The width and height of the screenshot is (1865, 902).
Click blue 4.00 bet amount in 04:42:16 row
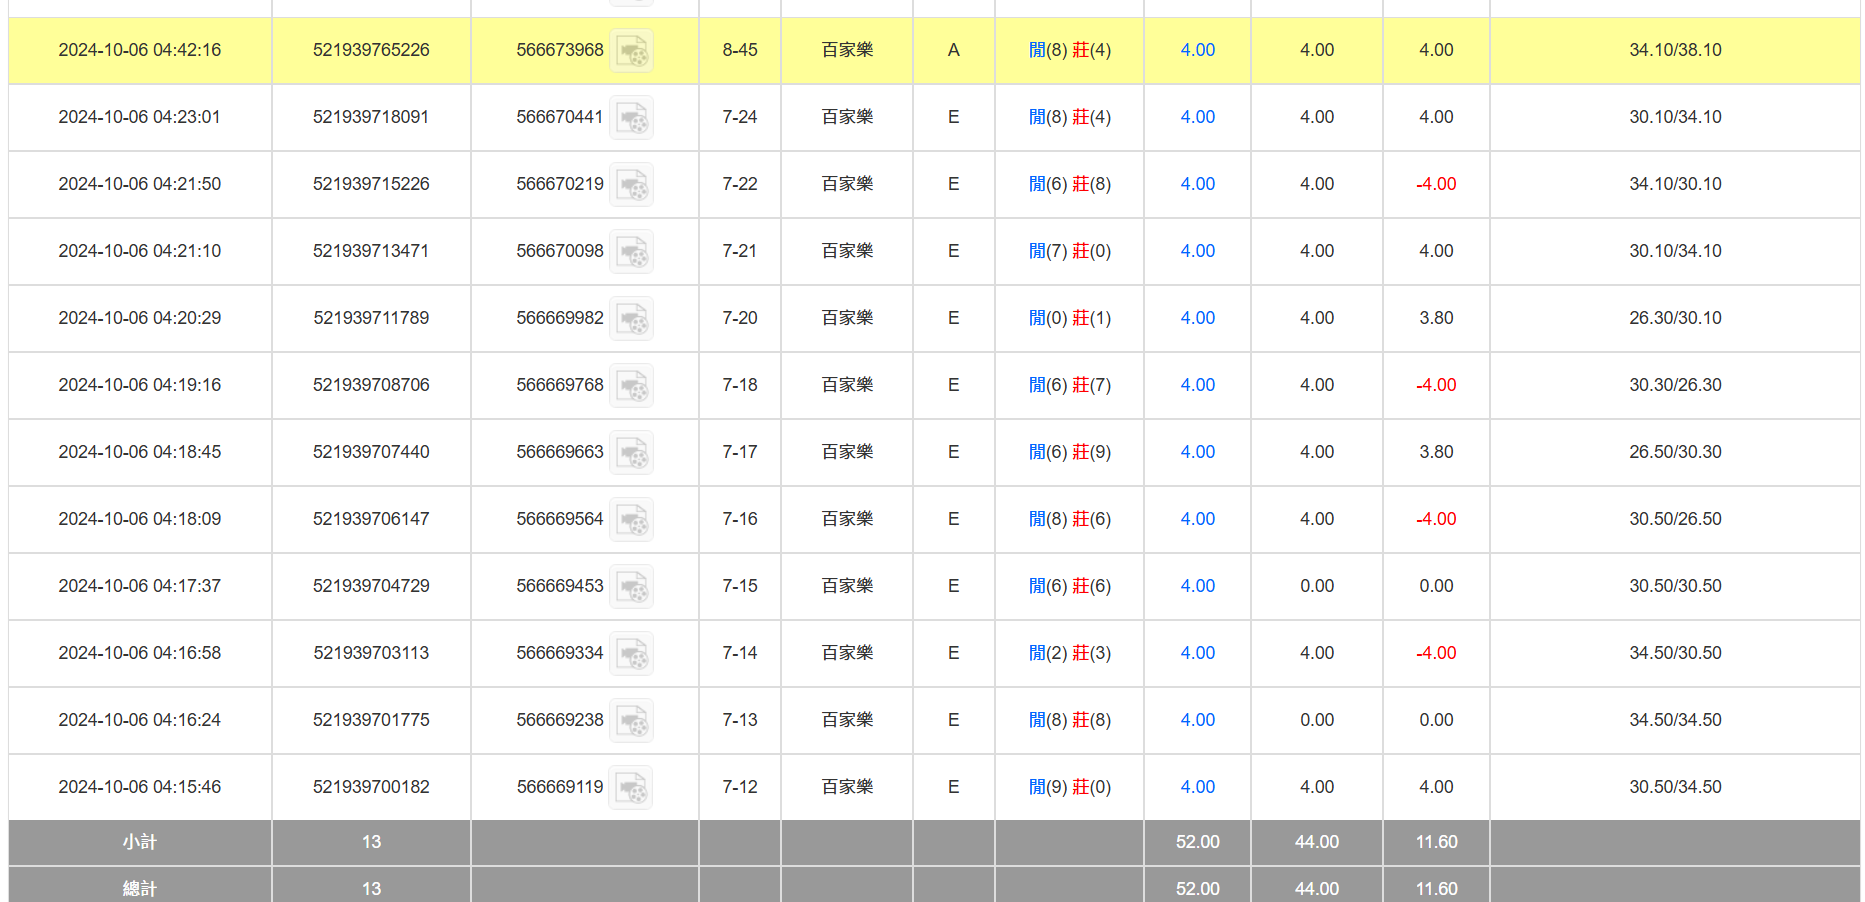tap(1197, 50)
